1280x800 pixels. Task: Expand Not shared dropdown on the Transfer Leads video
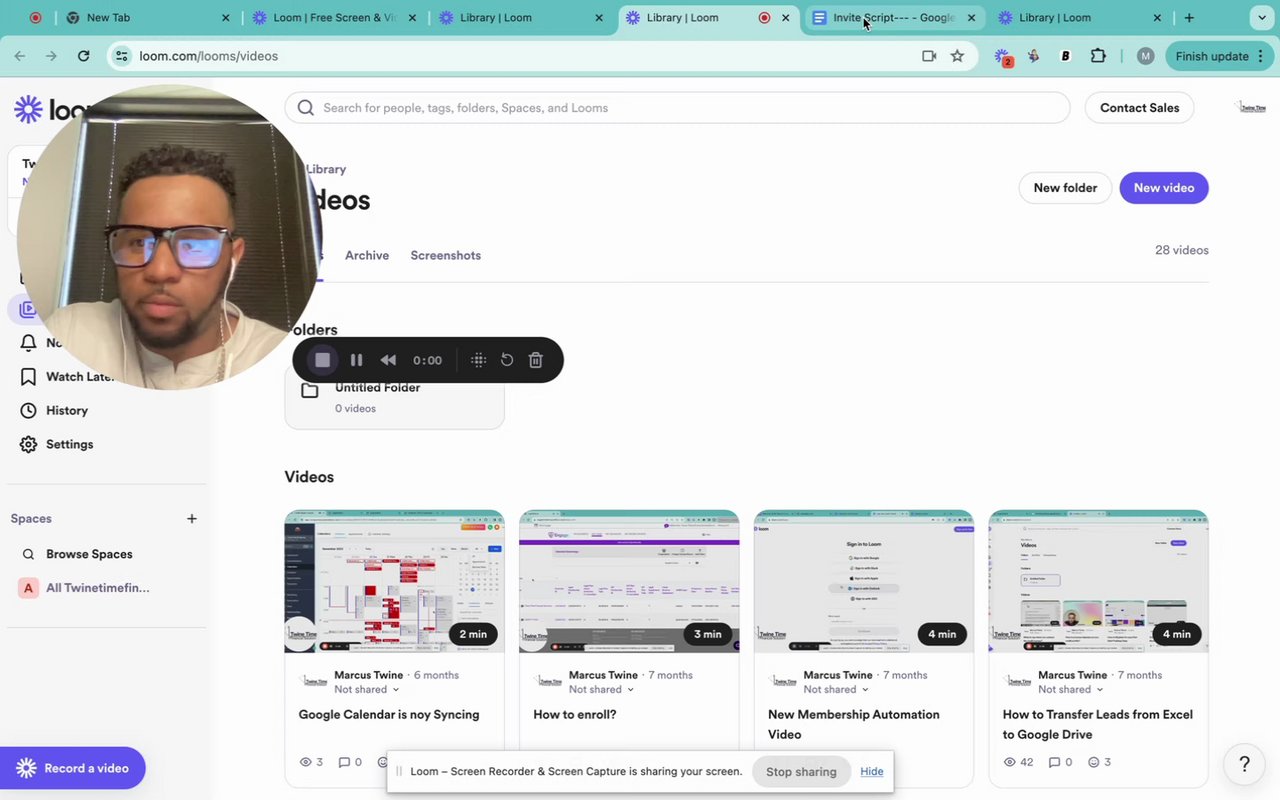pos(1071,689)
